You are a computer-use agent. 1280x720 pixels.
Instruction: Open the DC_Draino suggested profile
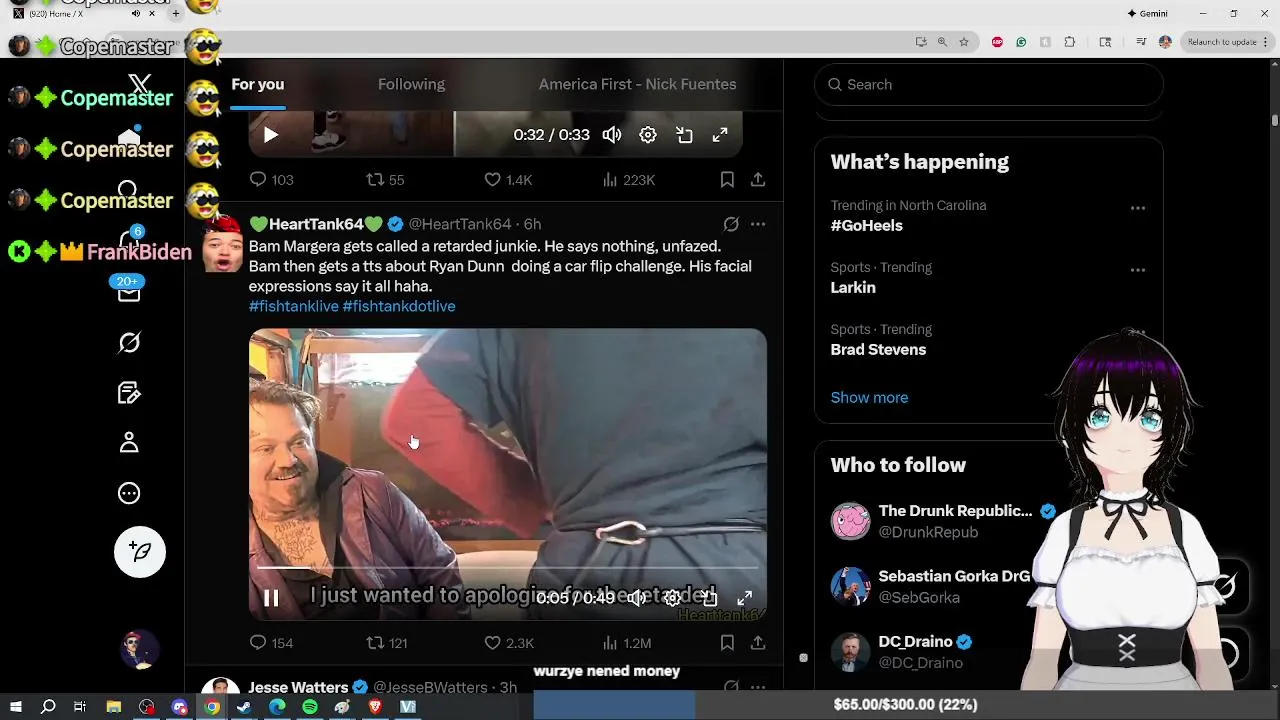916,642
